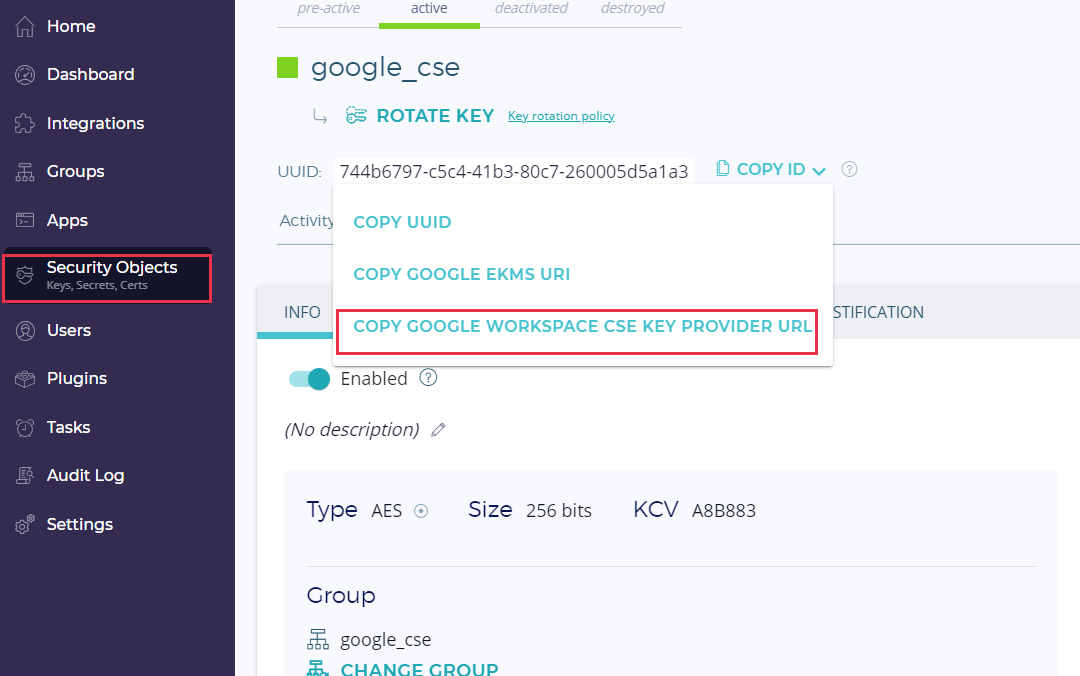
Task: Click the Apps terminal icon
Action: coord(25,221)
